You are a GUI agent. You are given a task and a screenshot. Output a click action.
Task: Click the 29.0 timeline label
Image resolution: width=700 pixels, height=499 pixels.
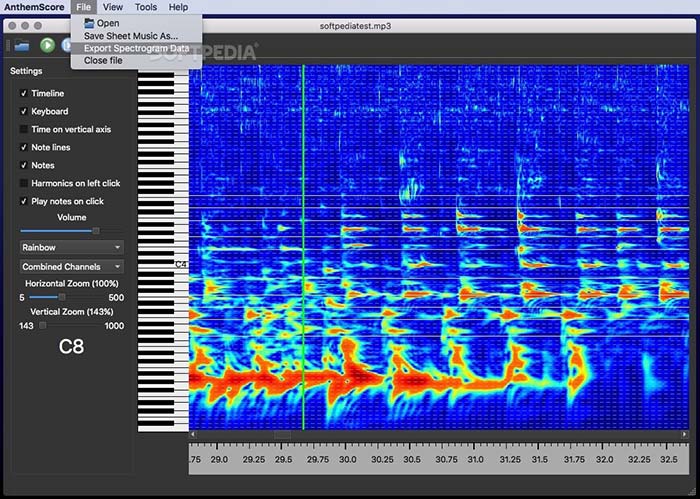click(219, 459)
